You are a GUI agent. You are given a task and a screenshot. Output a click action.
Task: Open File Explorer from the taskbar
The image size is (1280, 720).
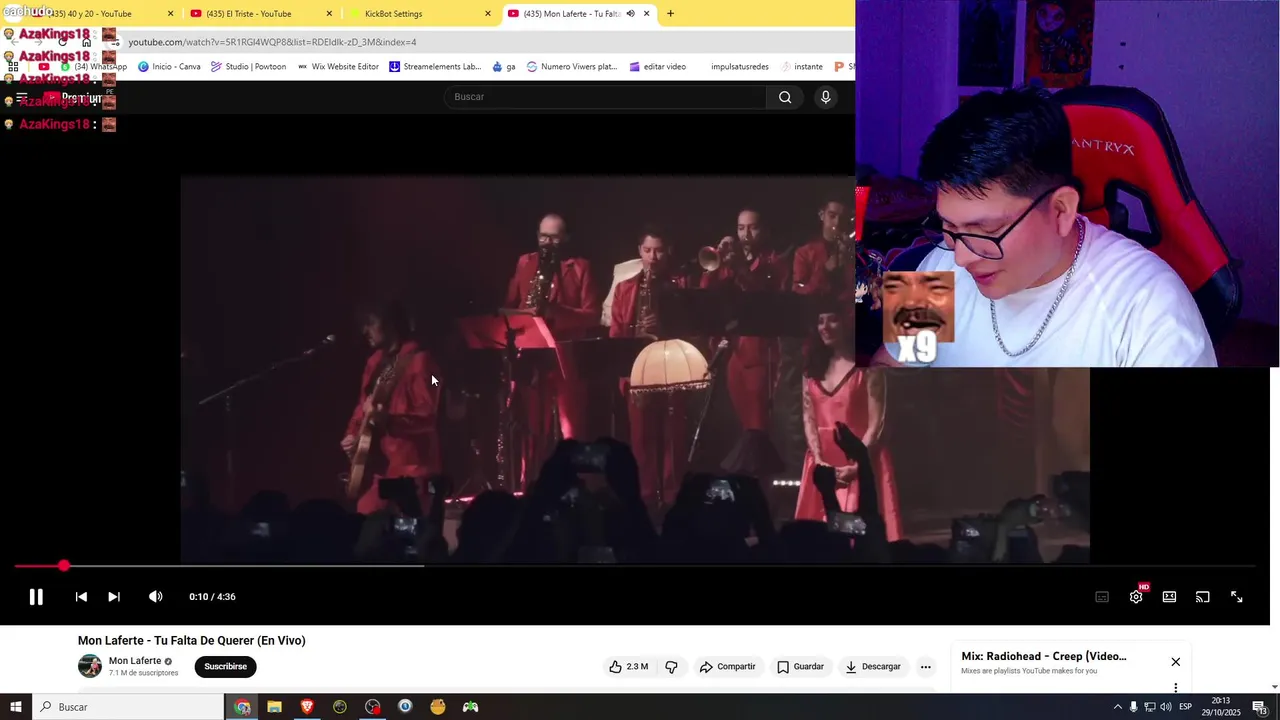tap(274, 707)
